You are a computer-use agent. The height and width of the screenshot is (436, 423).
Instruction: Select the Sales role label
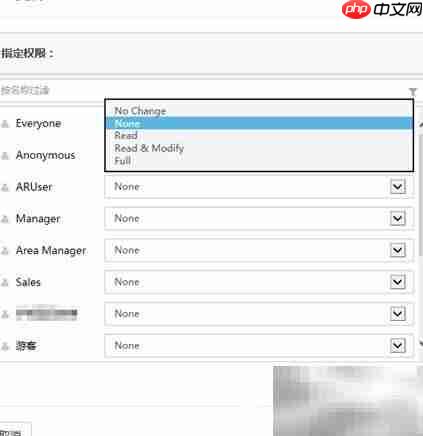(28, 282)
